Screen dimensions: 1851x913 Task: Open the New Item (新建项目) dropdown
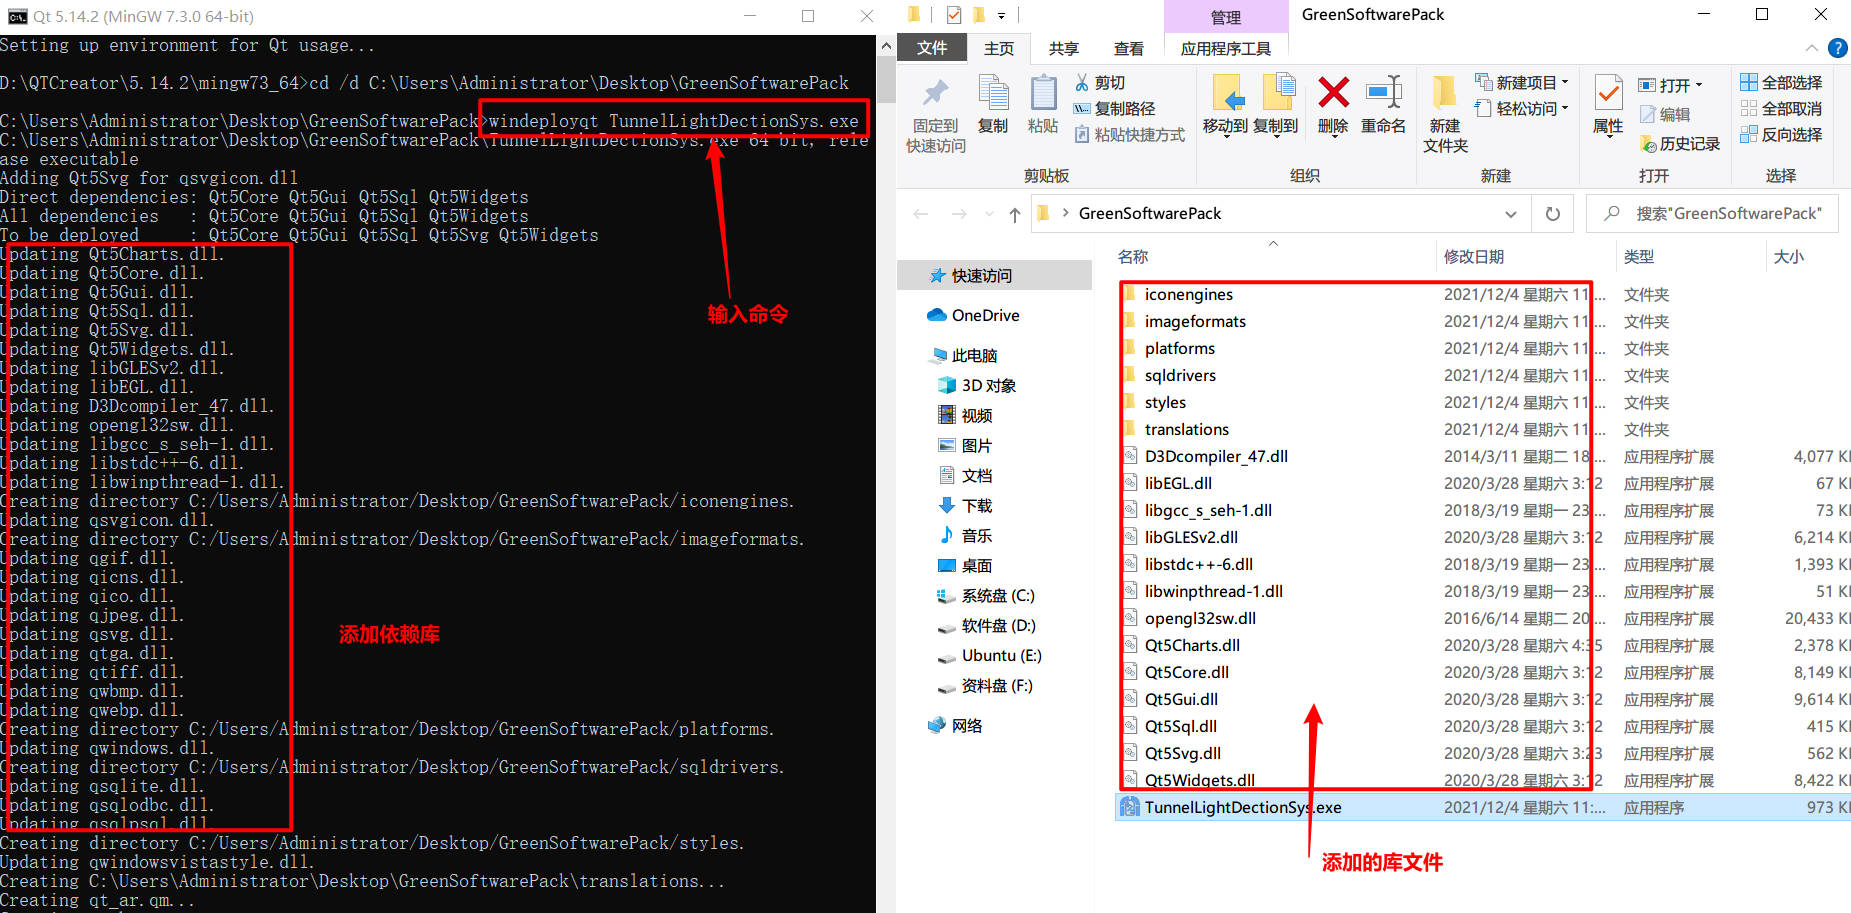coord(1522,83)
